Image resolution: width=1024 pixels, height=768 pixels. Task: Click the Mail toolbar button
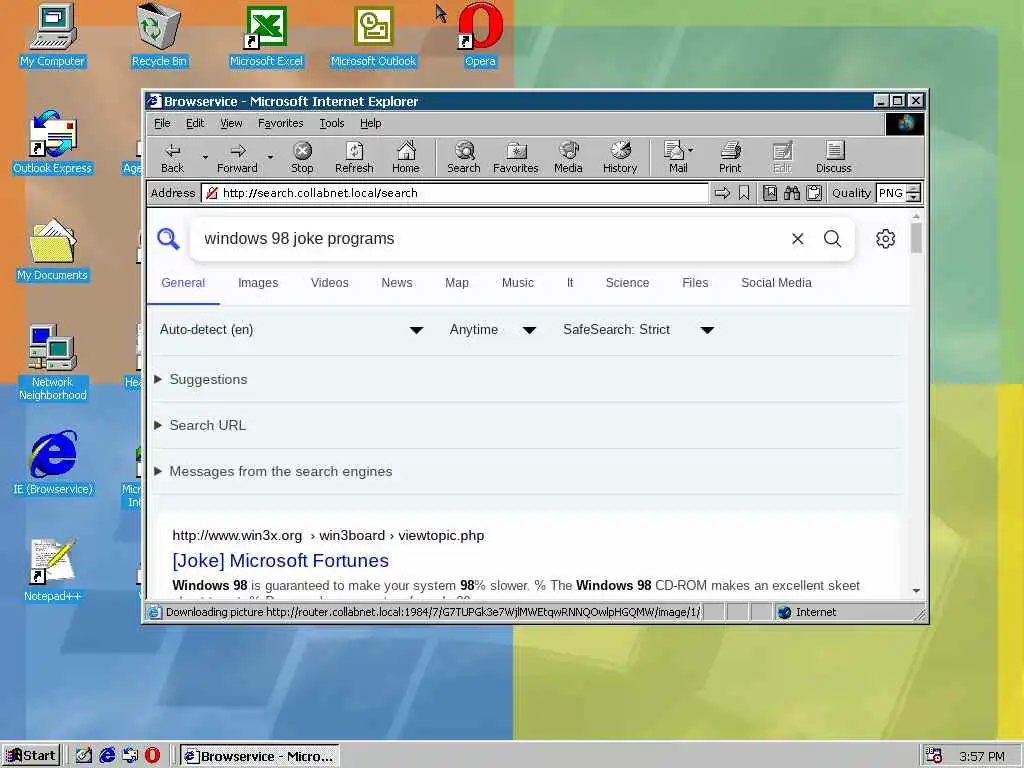[x=675, y=158]
